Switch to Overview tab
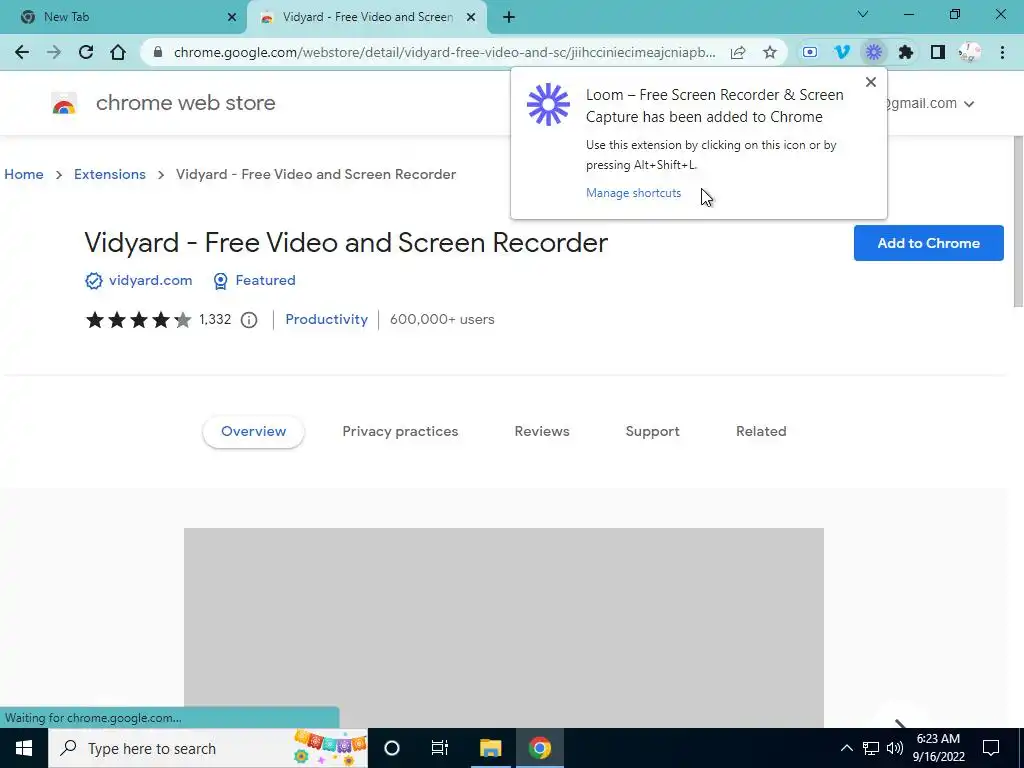1024x768 pixels. coord(253,432)
